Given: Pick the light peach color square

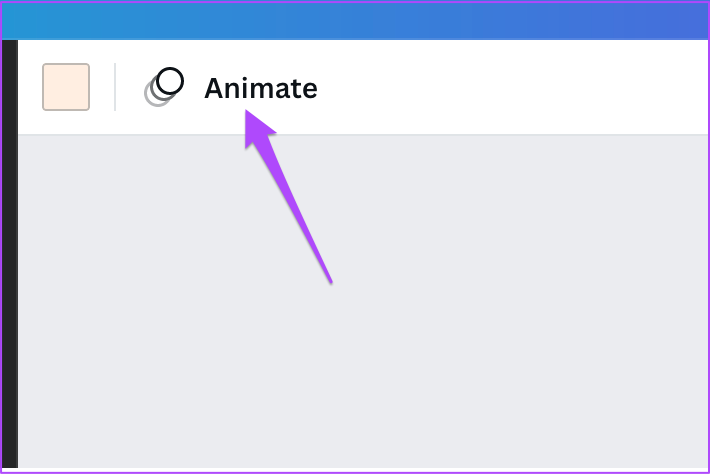Looking at the screenshot, I should pos(66,87).
